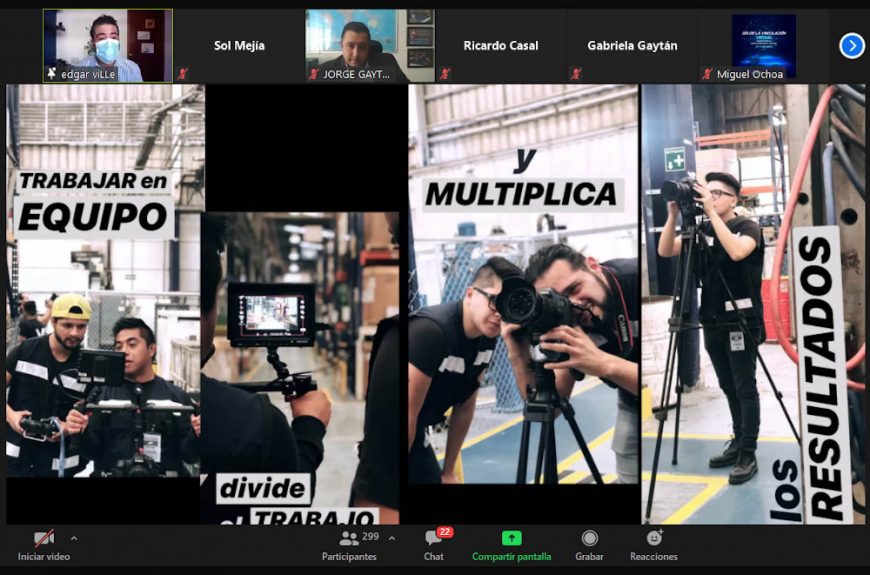Open the Participantes panel icon
The image size is (870, 575).
pyautogui.click(x=349, y=538)
